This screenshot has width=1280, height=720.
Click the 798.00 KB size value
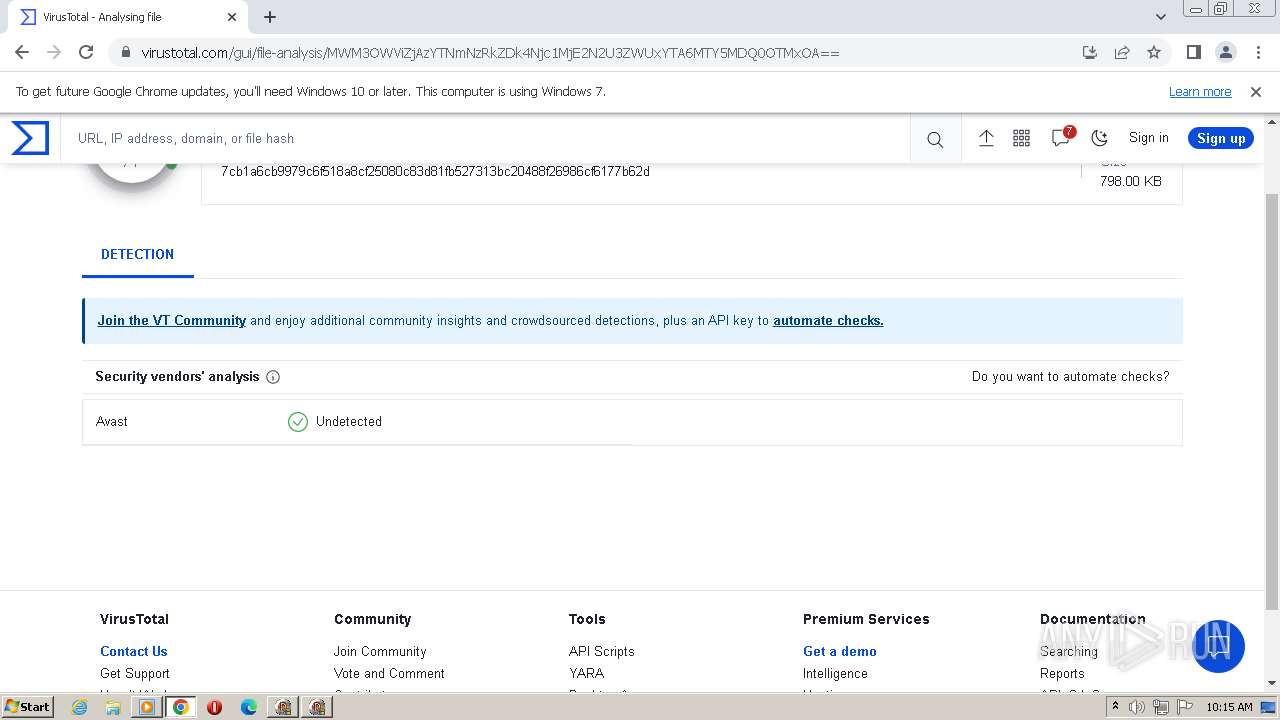click(x=1131, y=181)
